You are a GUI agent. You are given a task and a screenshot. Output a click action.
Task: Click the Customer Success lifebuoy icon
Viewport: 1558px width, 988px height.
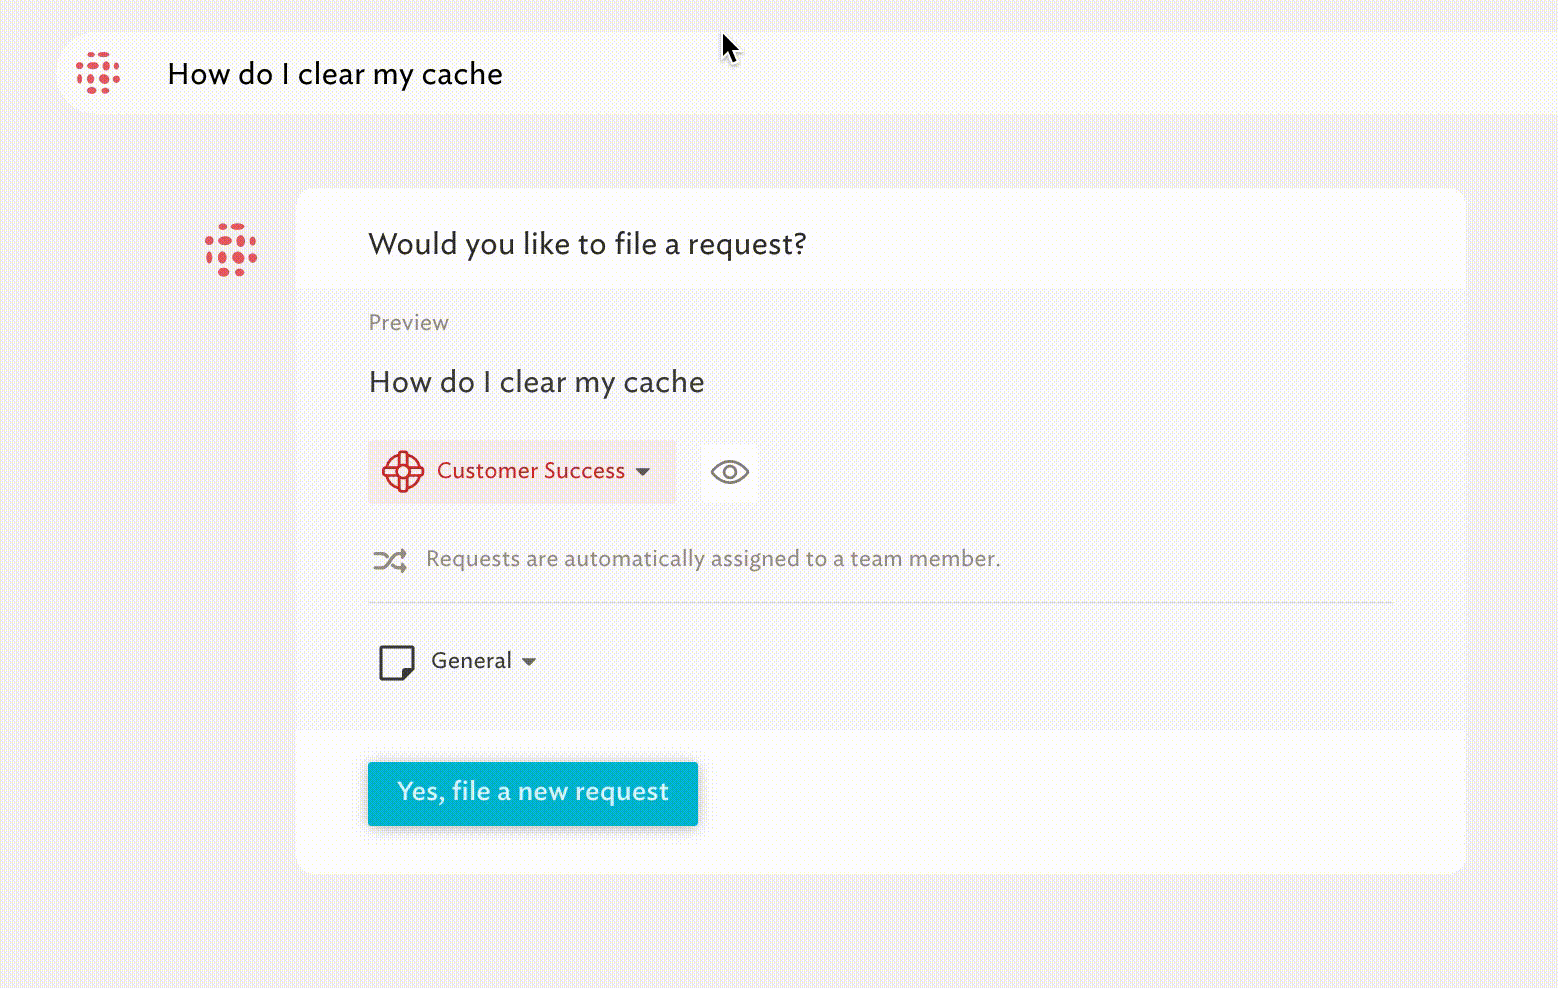point(403,471)
